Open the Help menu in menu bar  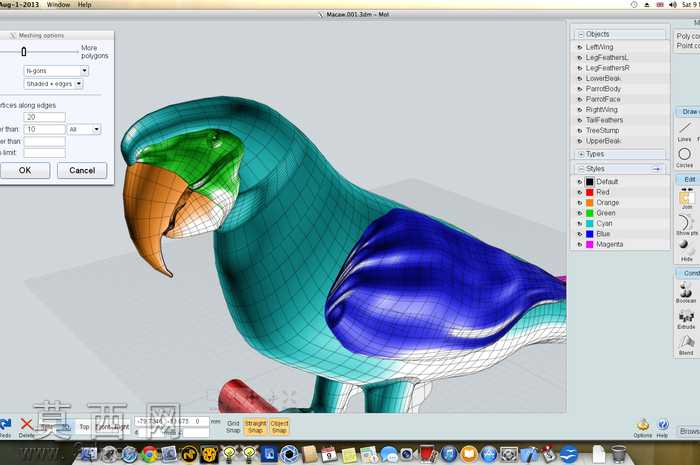84,4
